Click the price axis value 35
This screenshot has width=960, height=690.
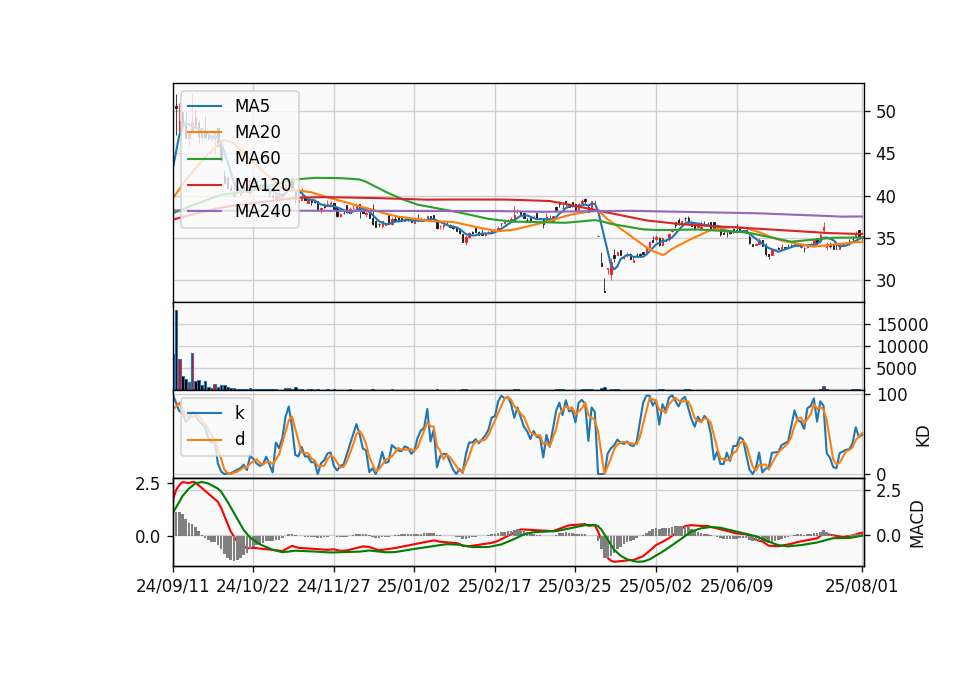point(886,239)
